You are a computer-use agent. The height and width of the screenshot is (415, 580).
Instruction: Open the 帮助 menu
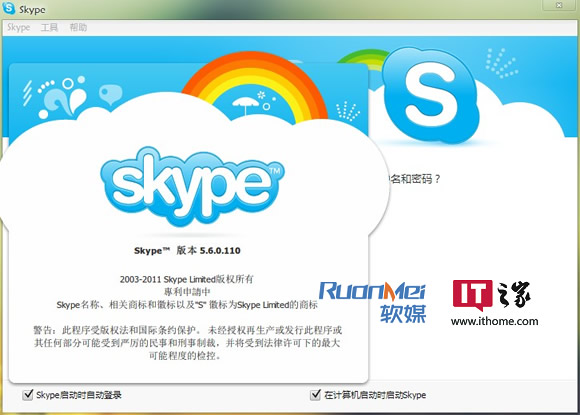pos(78,27)
